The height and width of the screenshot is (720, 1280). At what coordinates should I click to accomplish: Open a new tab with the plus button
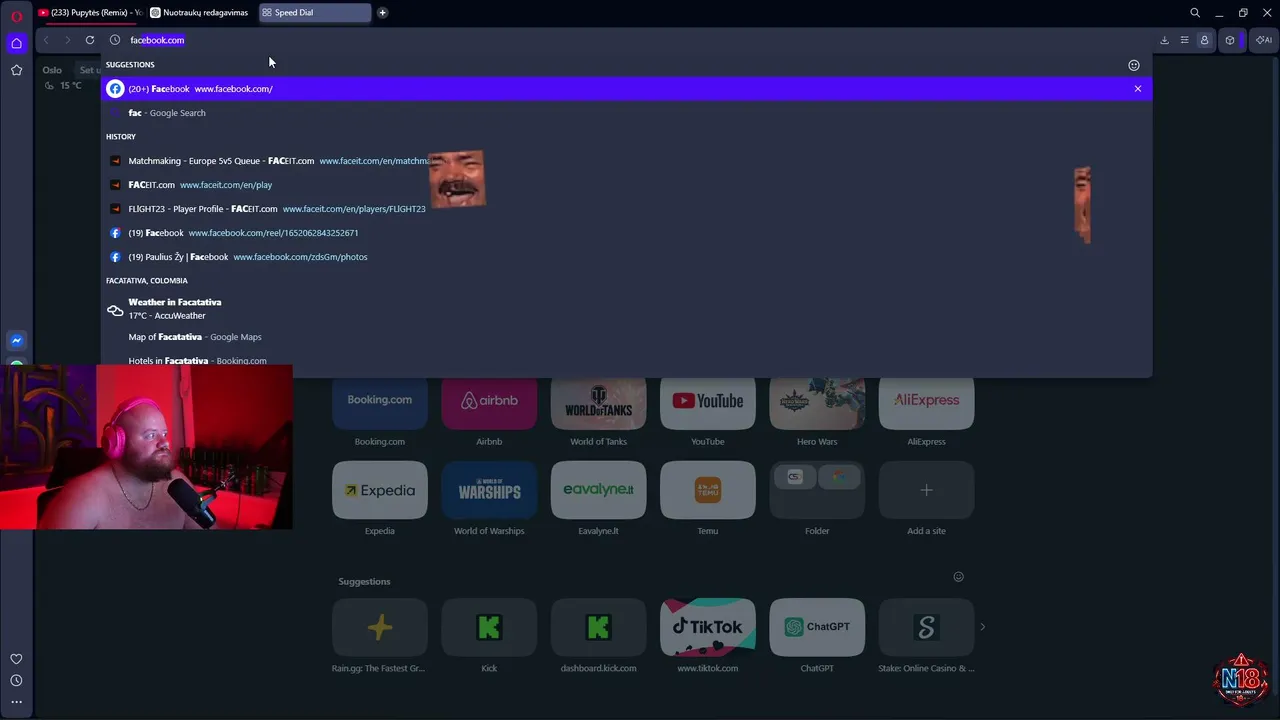[x=382, y=13]
